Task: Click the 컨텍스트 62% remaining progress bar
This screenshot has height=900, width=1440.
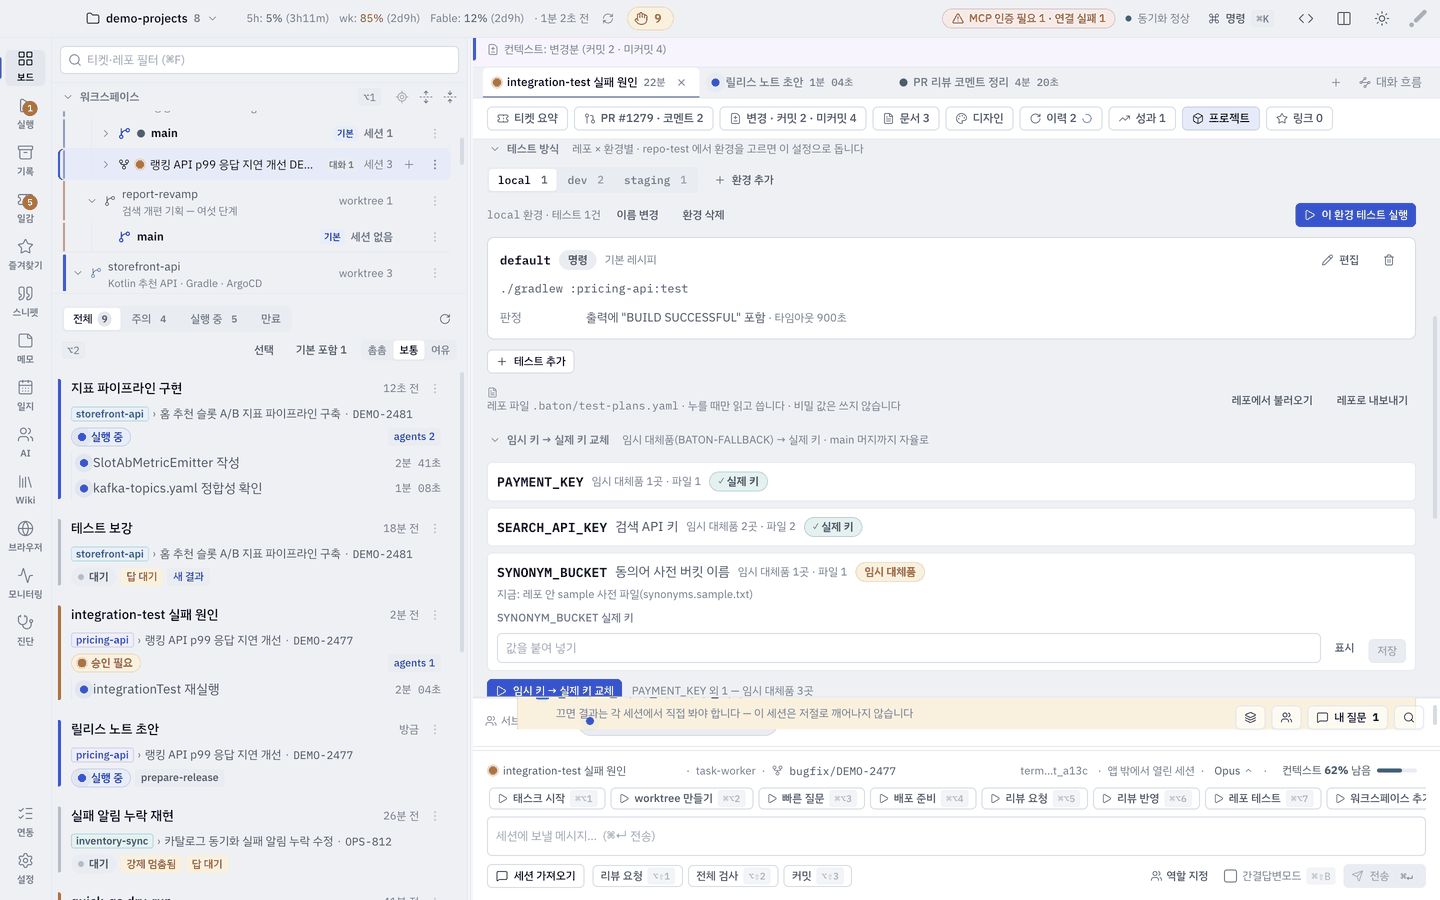Action: pos(1396,771)
